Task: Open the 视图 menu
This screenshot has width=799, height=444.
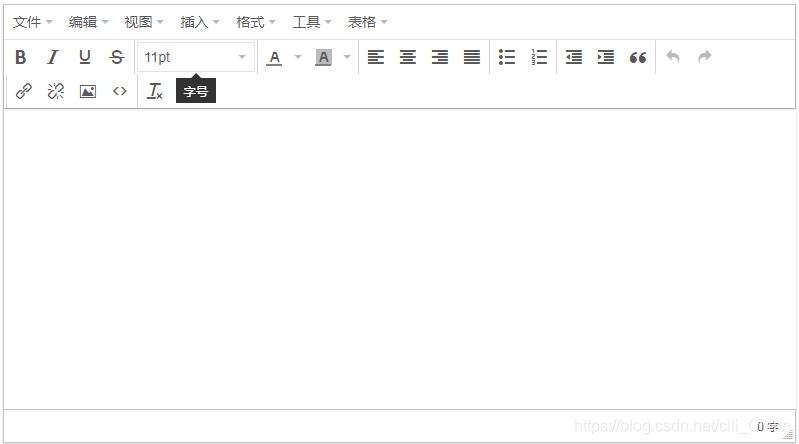Action: [x=144, y=22]
